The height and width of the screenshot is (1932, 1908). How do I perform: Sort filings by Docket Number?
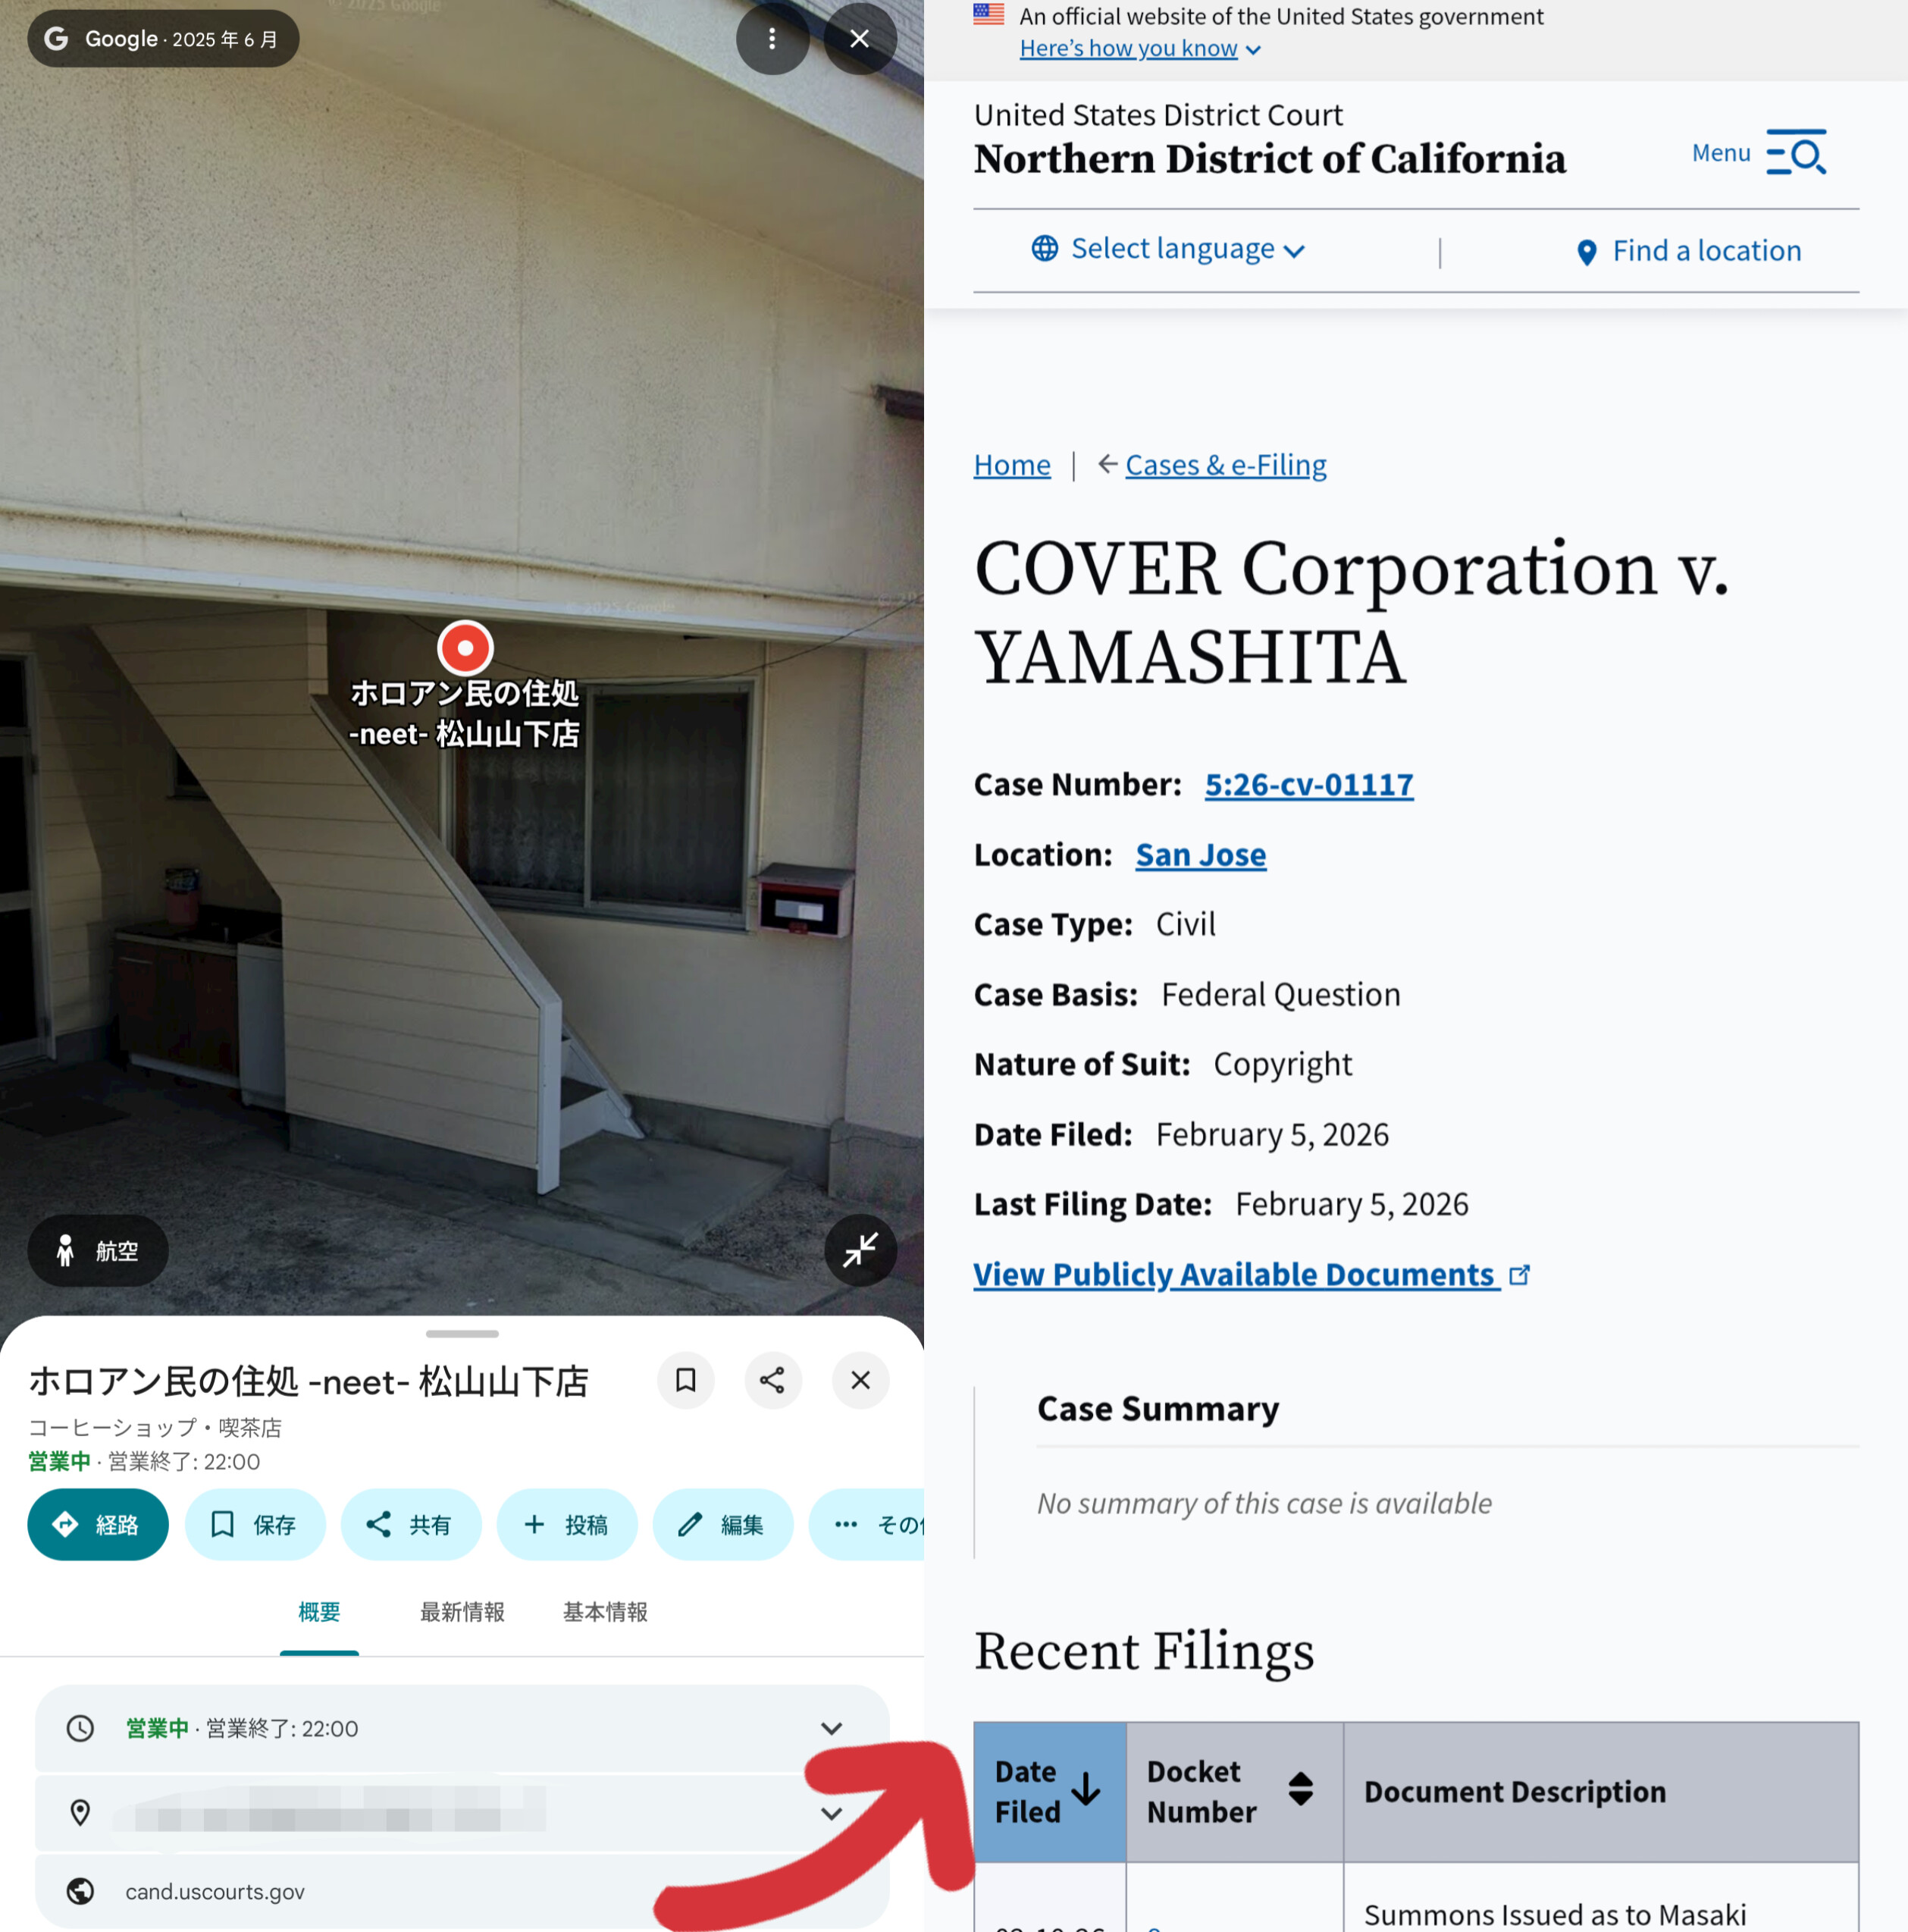[1300, 1790]
